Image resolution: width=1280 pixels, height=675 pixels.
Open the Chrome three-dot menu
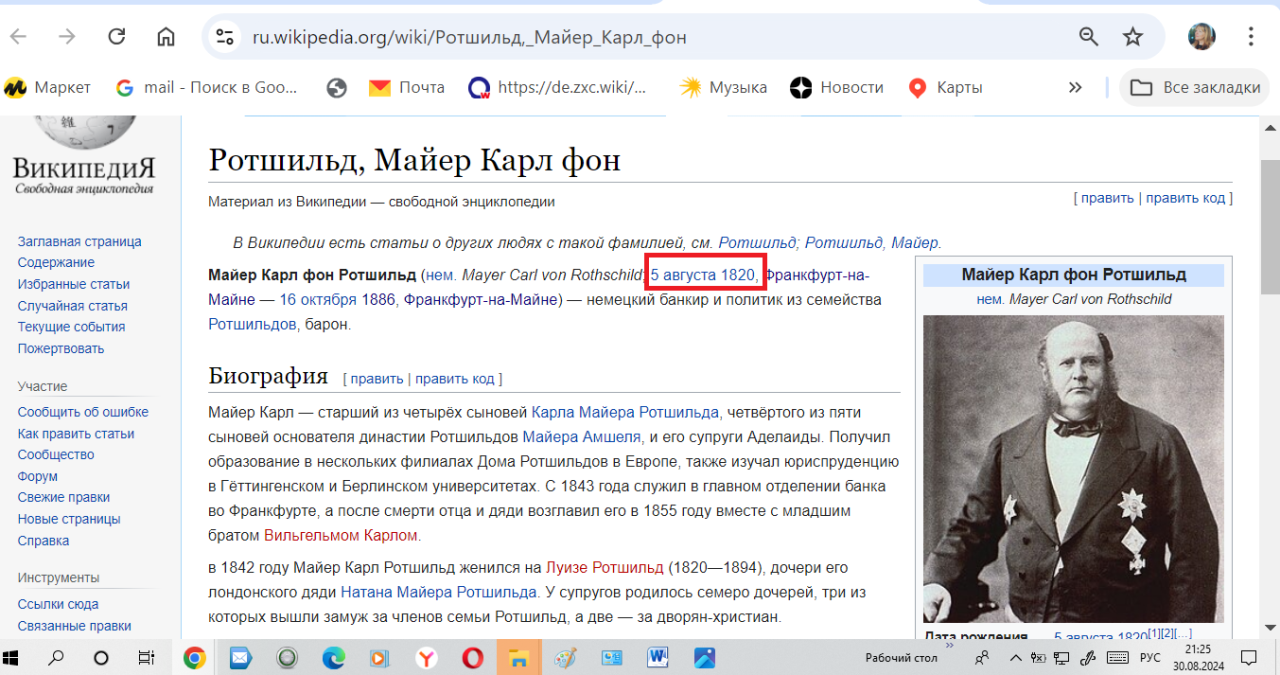(1250, 37)
